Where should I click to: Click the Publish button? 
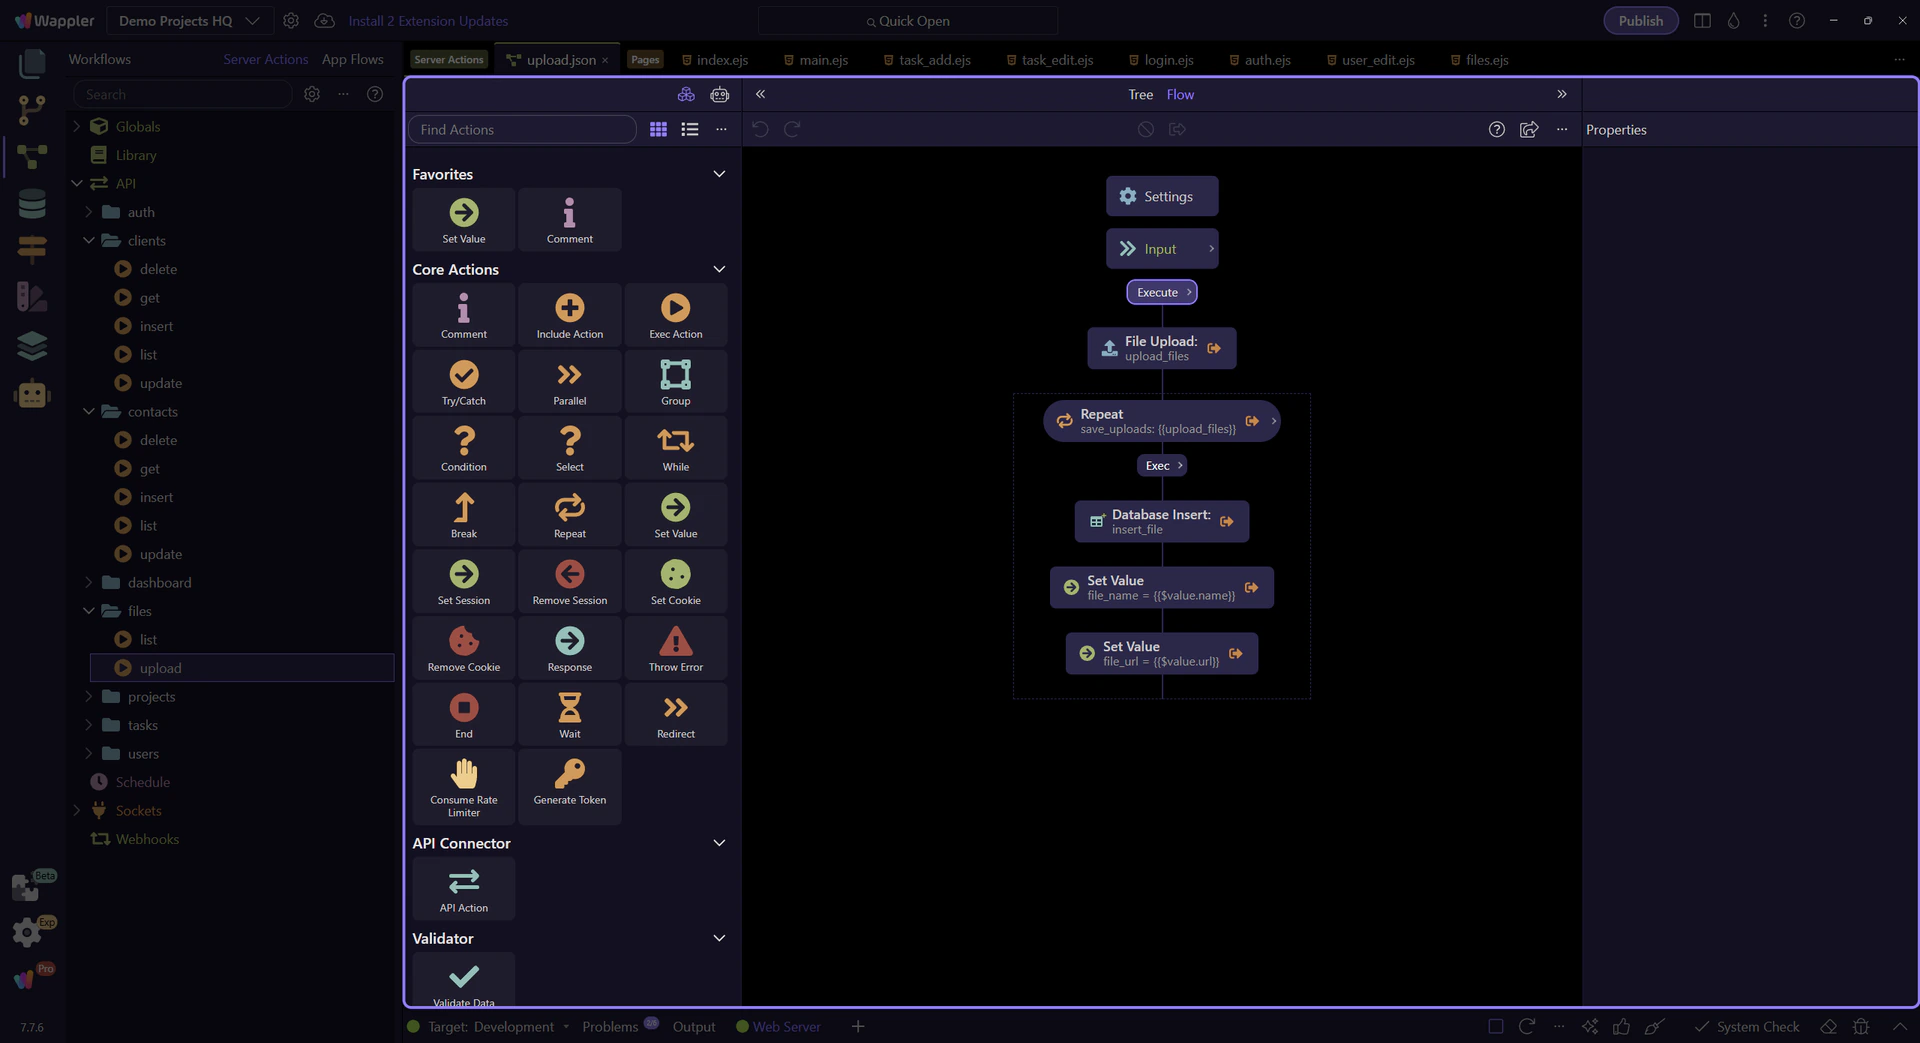(1640, 20)
